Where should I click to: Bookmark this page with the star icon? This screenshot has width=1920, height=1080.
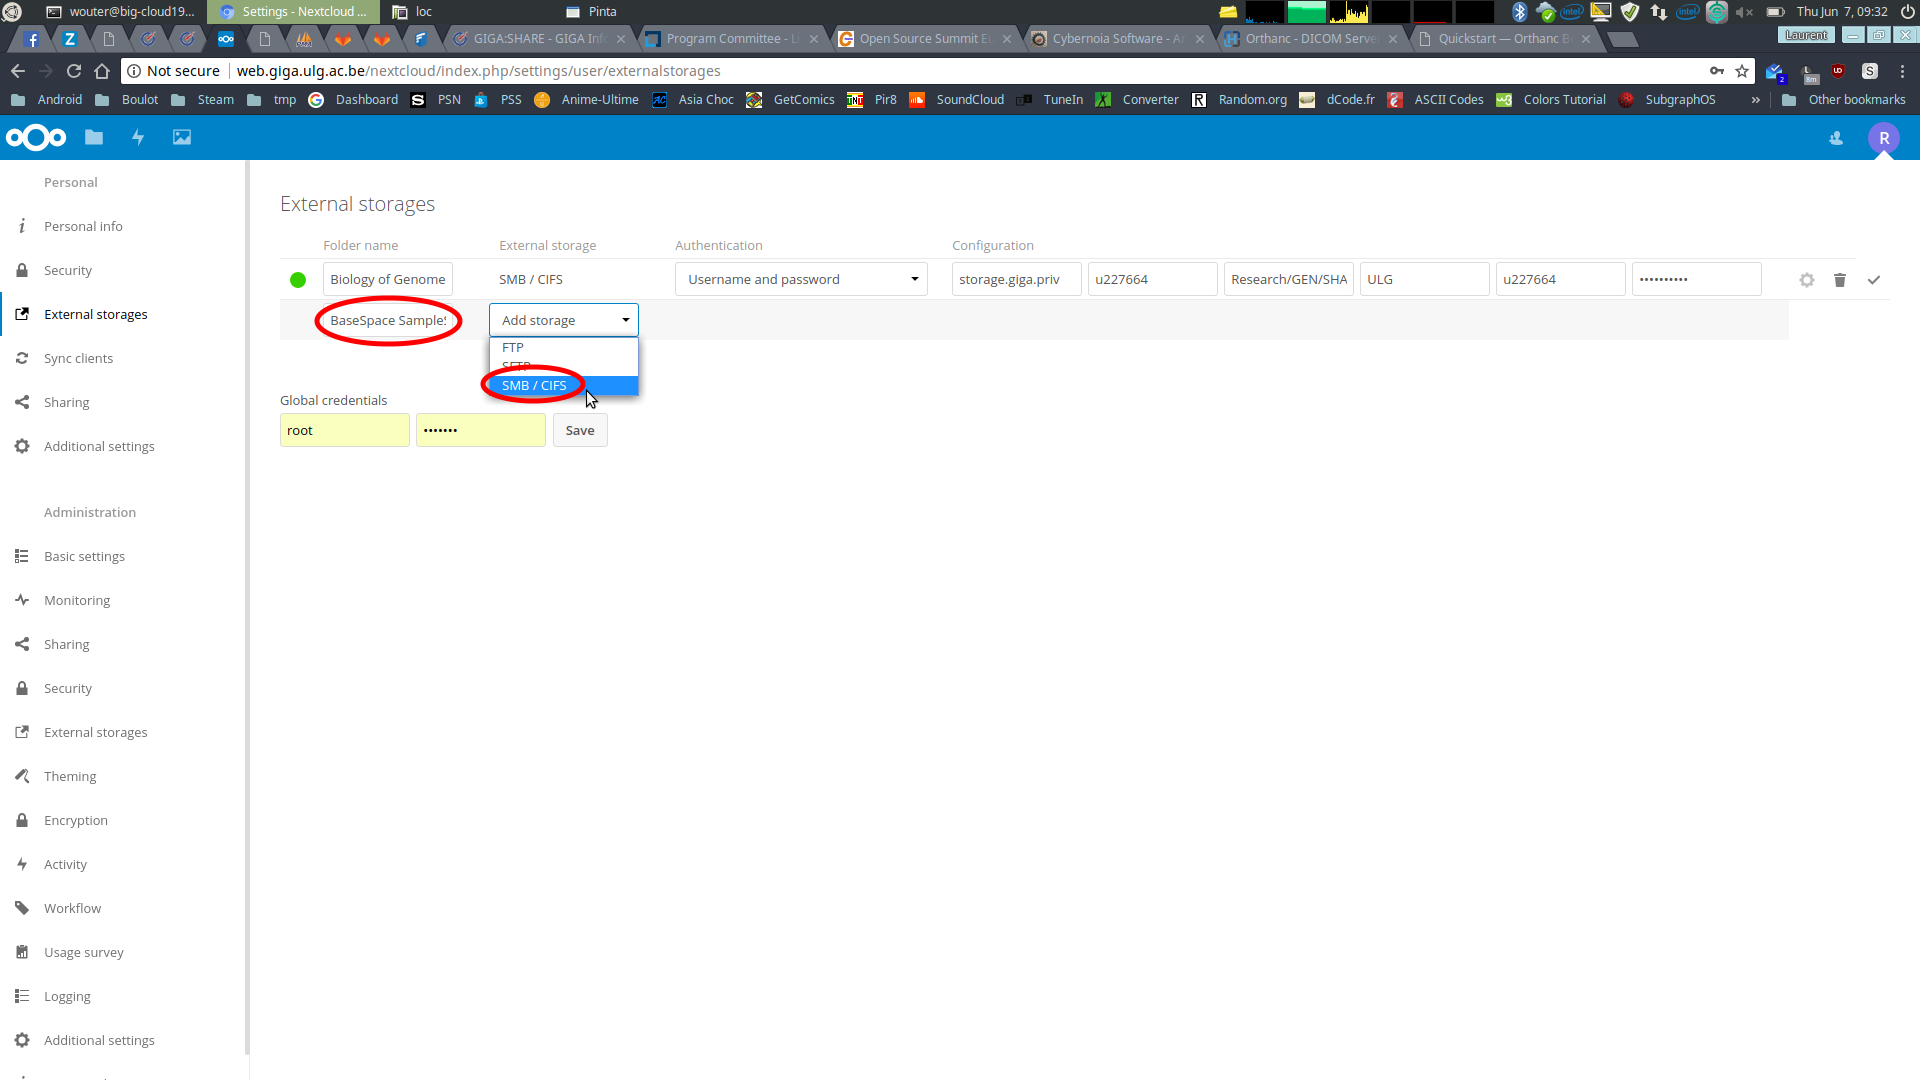click(1742, 71)
